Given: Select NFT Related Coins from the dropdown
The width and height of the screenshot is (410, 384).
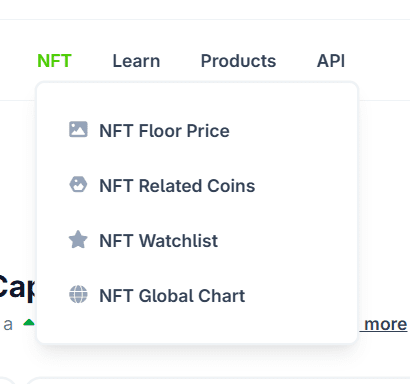Looking at the screenshot, I should coord(177,186).
